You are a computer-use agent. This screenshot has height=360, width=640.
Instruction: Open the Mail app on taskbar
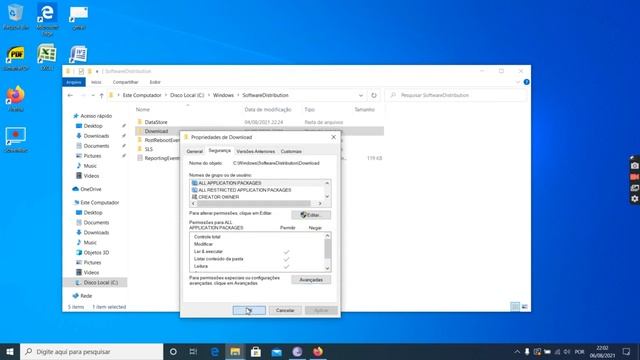point(276,351)
